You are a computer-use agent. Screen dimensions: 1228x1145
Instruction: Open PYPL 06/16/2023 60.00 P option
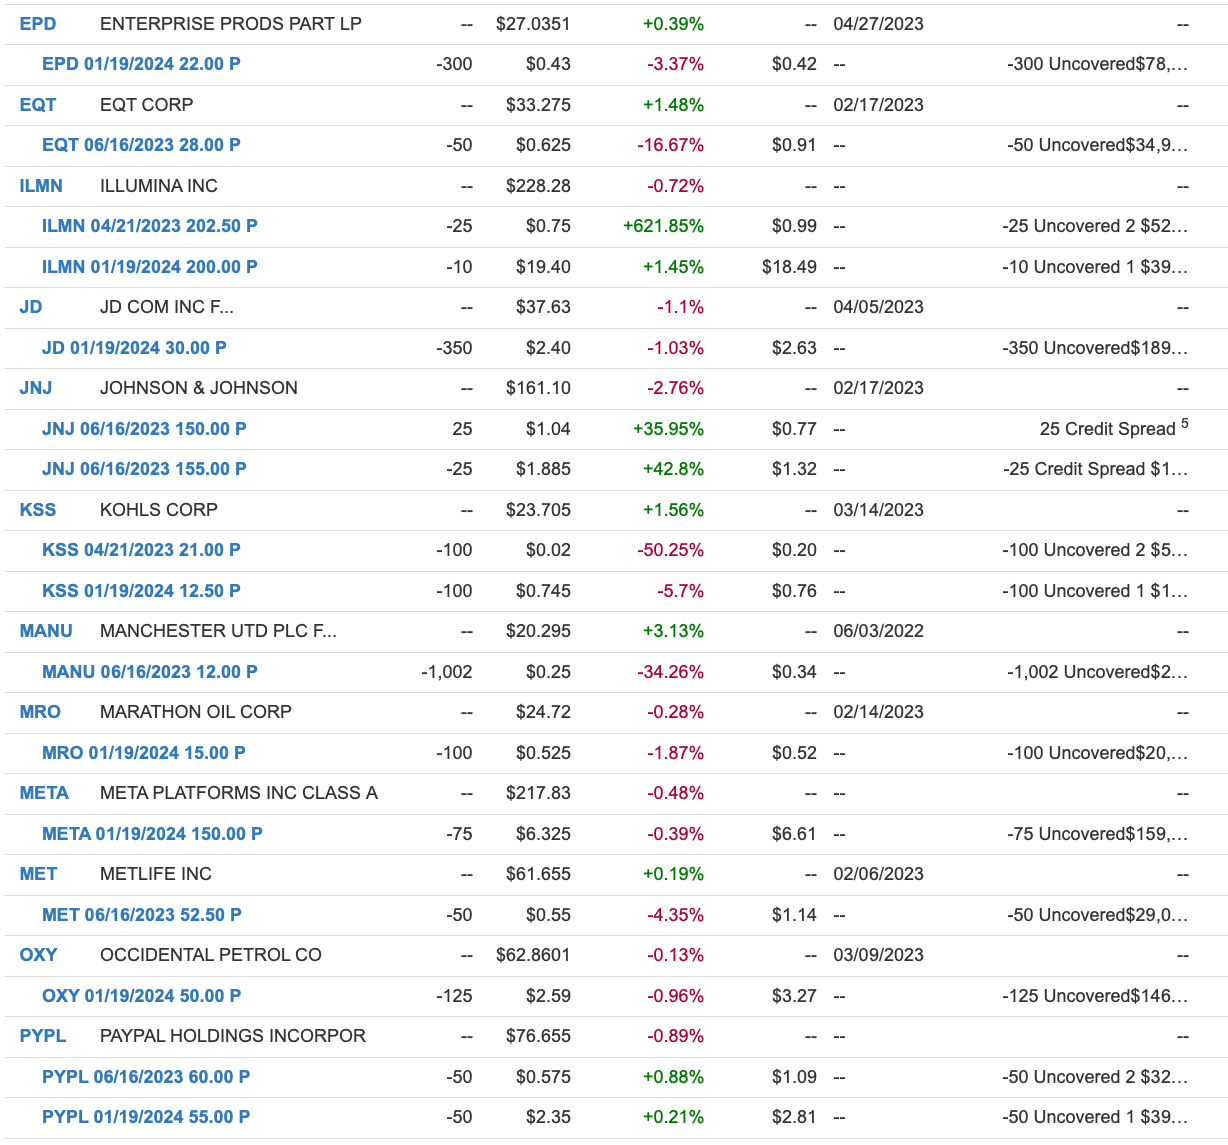click(x=146, y=1077)
